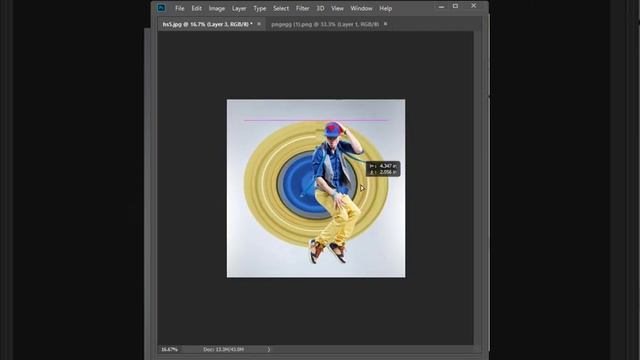The height and width of the screenshot is (360, 640).
Task: Open the Edit menu
Action: (196, 8)
